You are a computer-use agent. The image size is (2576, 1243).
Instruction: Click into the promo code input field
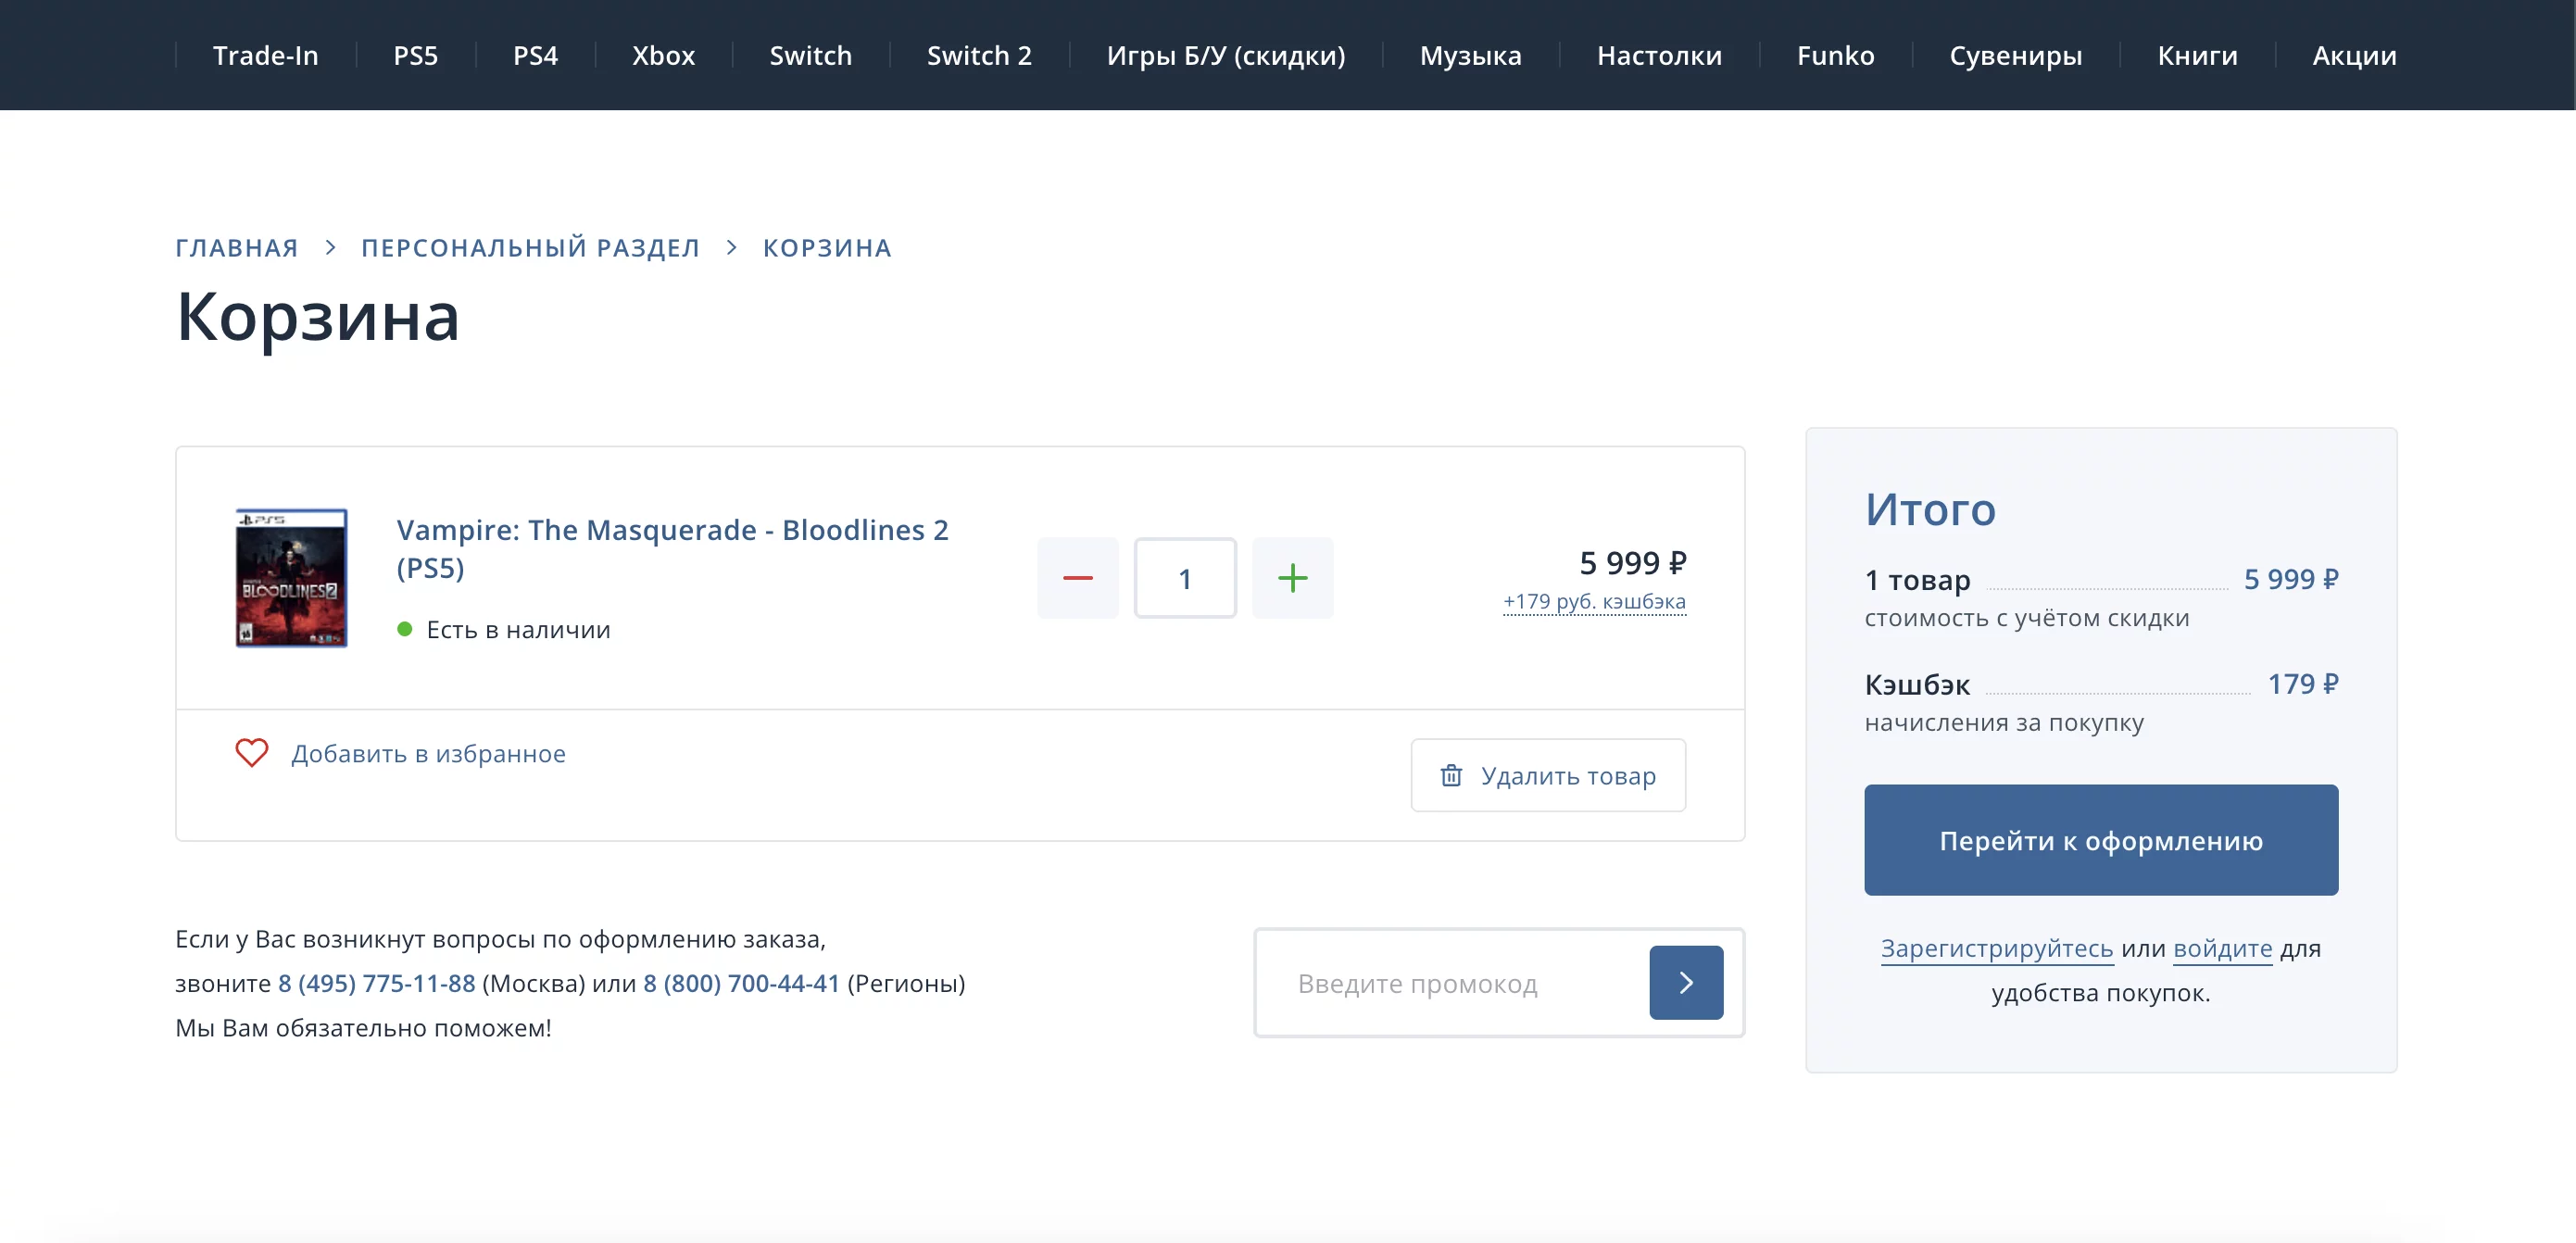pos(1450,983)
